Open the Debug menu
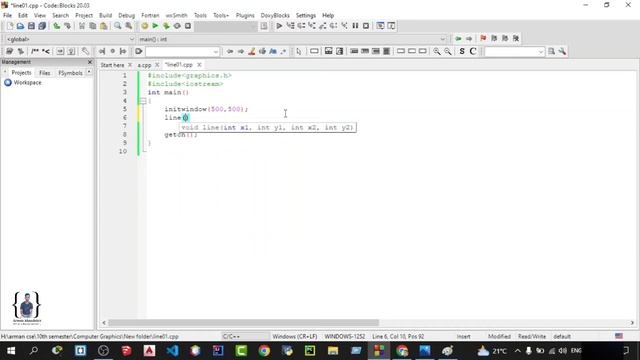Image resolution: width=640 pixels, height=360 pixels. point(127,16)
